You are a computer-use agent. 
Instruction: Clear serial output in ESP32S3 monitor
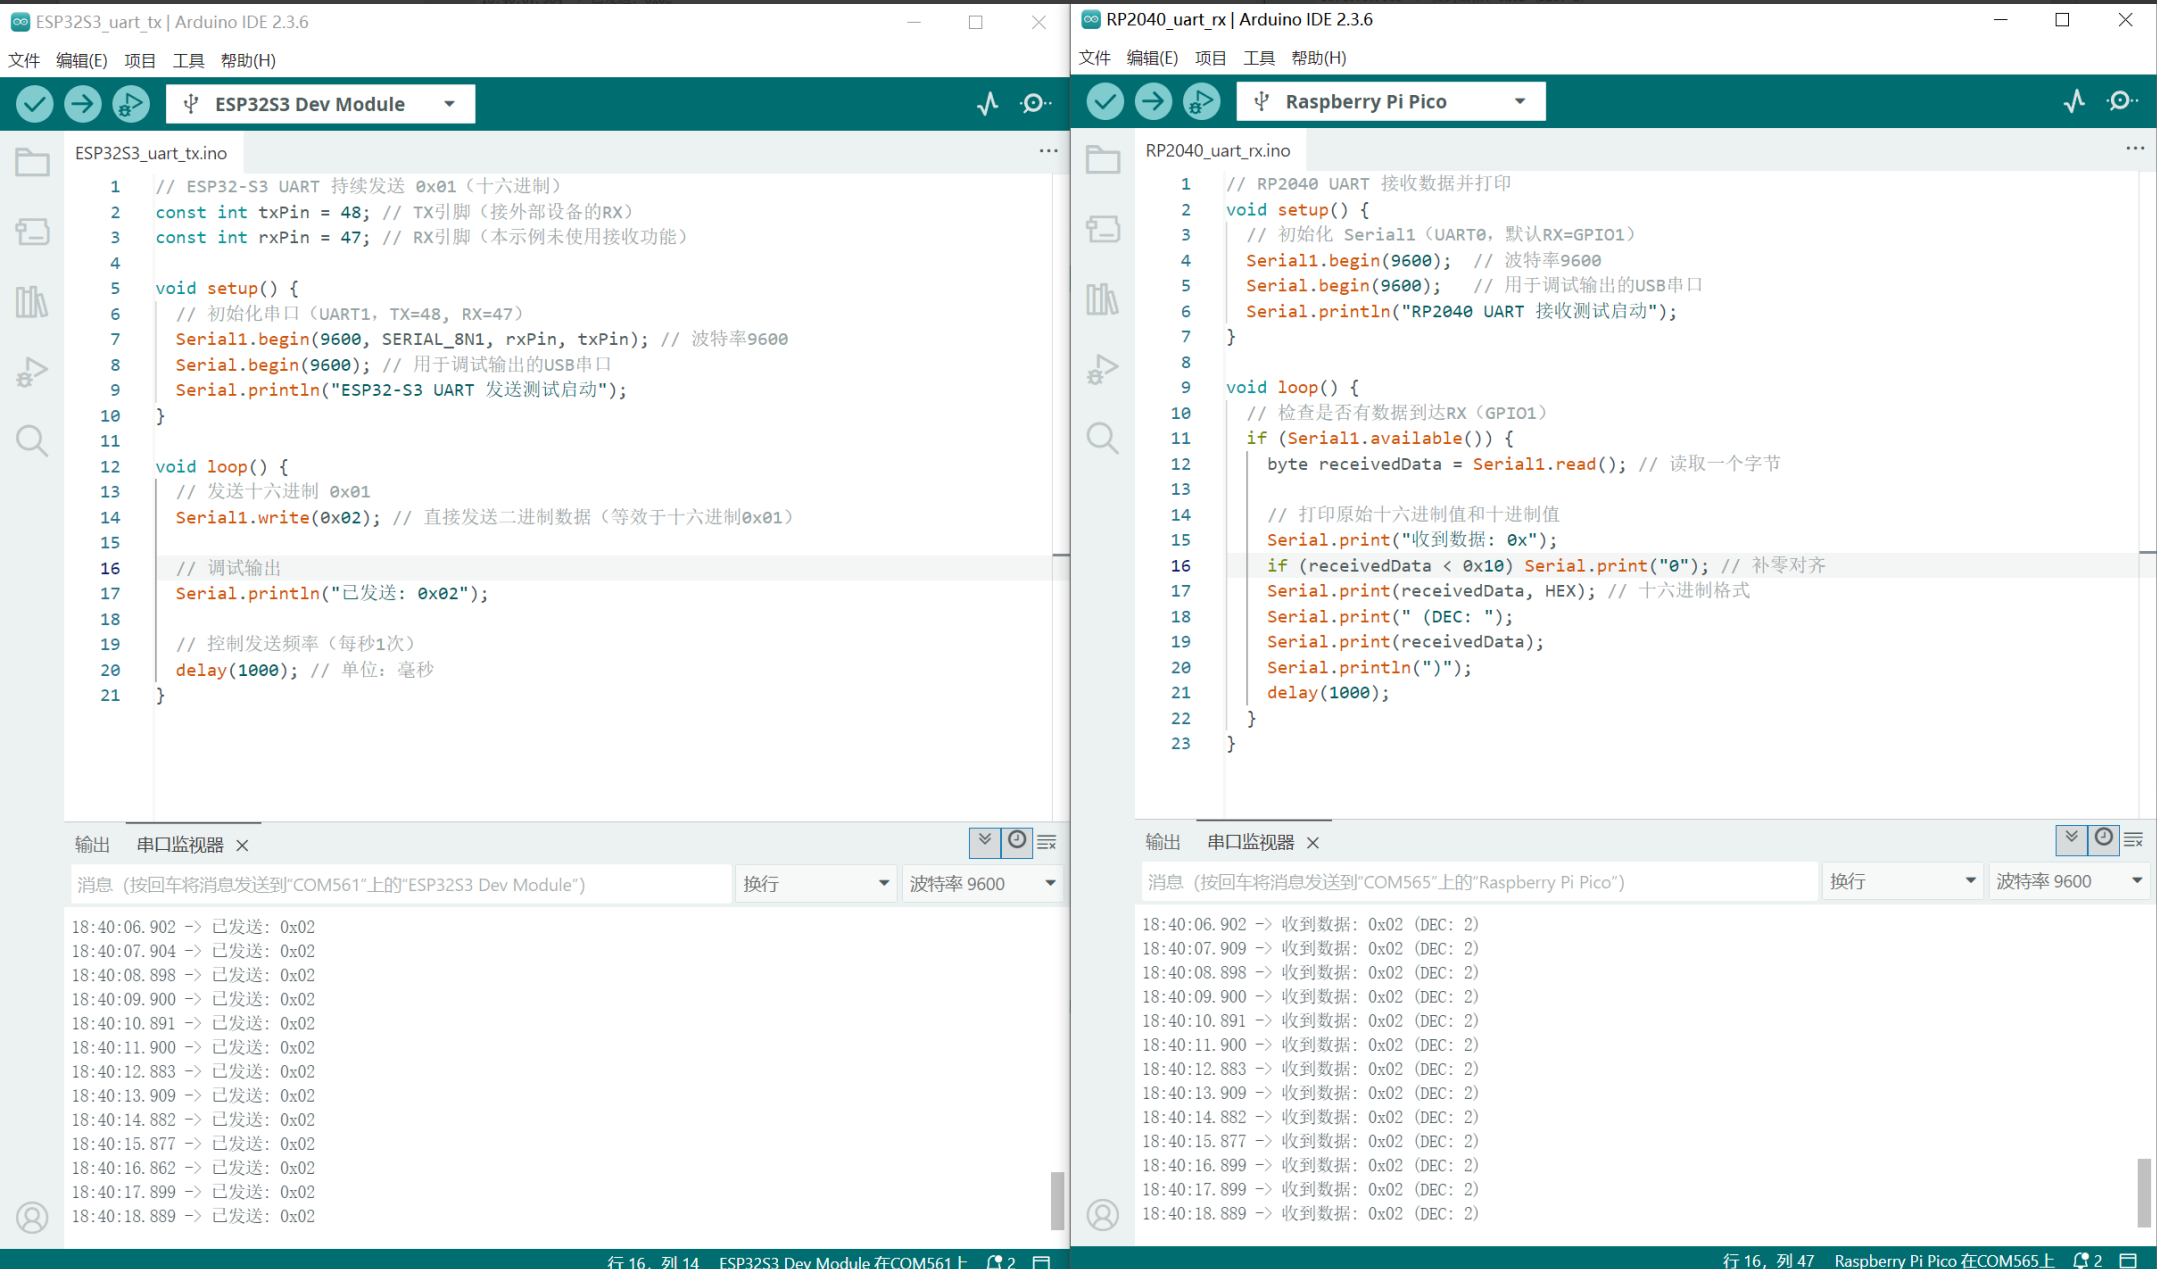coord(1047,843)
